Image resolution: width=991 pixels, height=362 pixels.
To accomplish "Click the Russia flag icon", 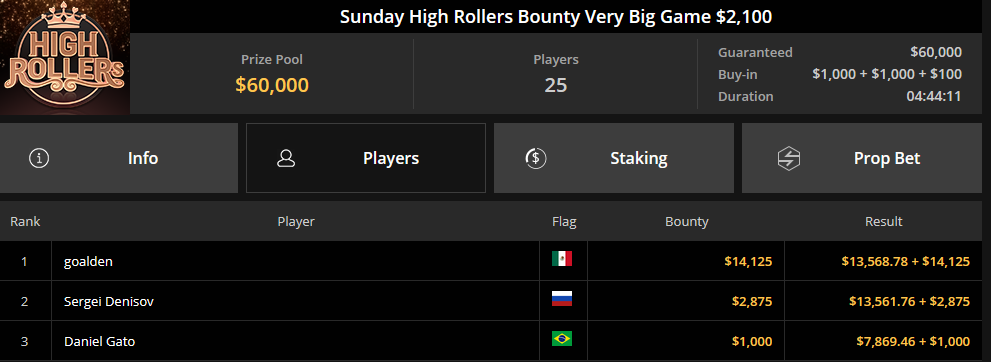I will [562, 299].
